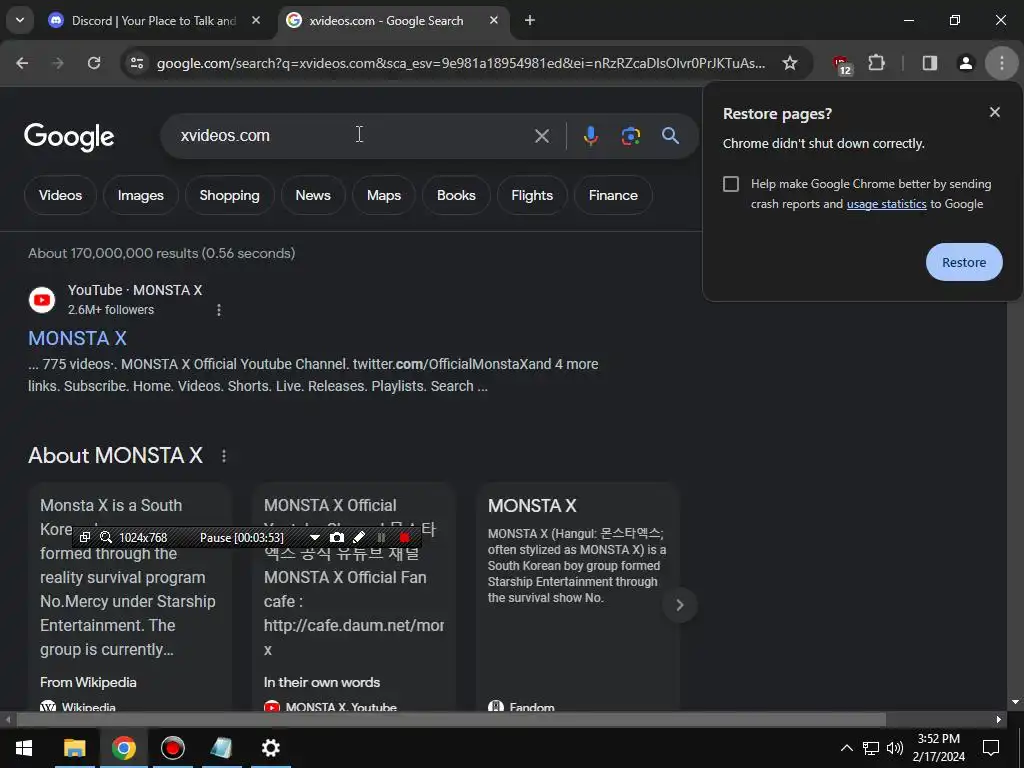Click the Restore button

point(964,262)
